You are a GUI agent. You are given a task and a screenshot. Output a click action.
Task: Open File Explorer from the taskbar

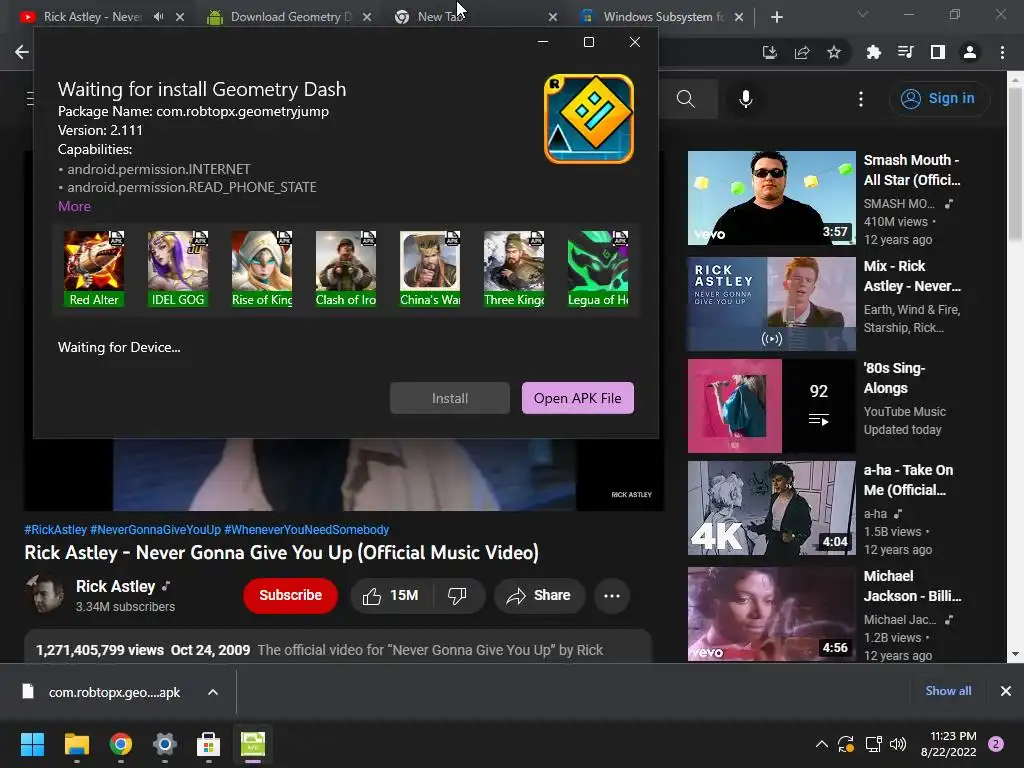[76, 744]
